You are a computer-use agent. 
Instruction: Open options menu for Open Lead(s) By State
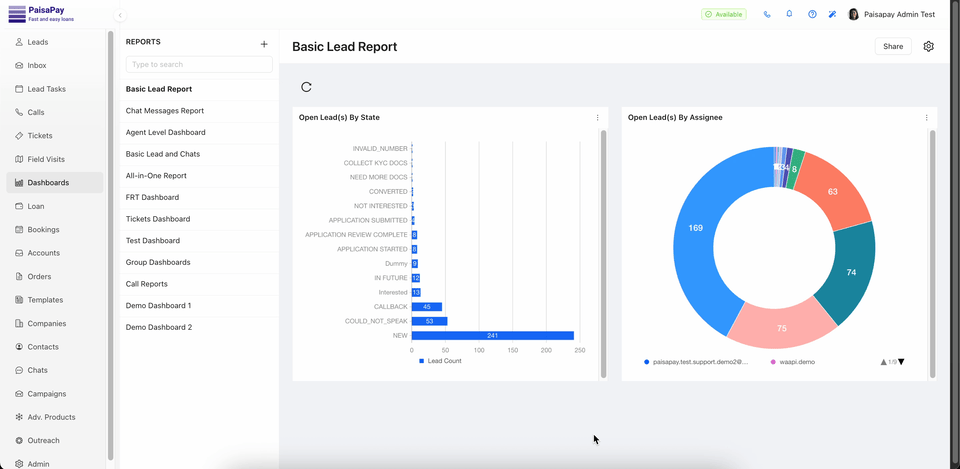598,118
